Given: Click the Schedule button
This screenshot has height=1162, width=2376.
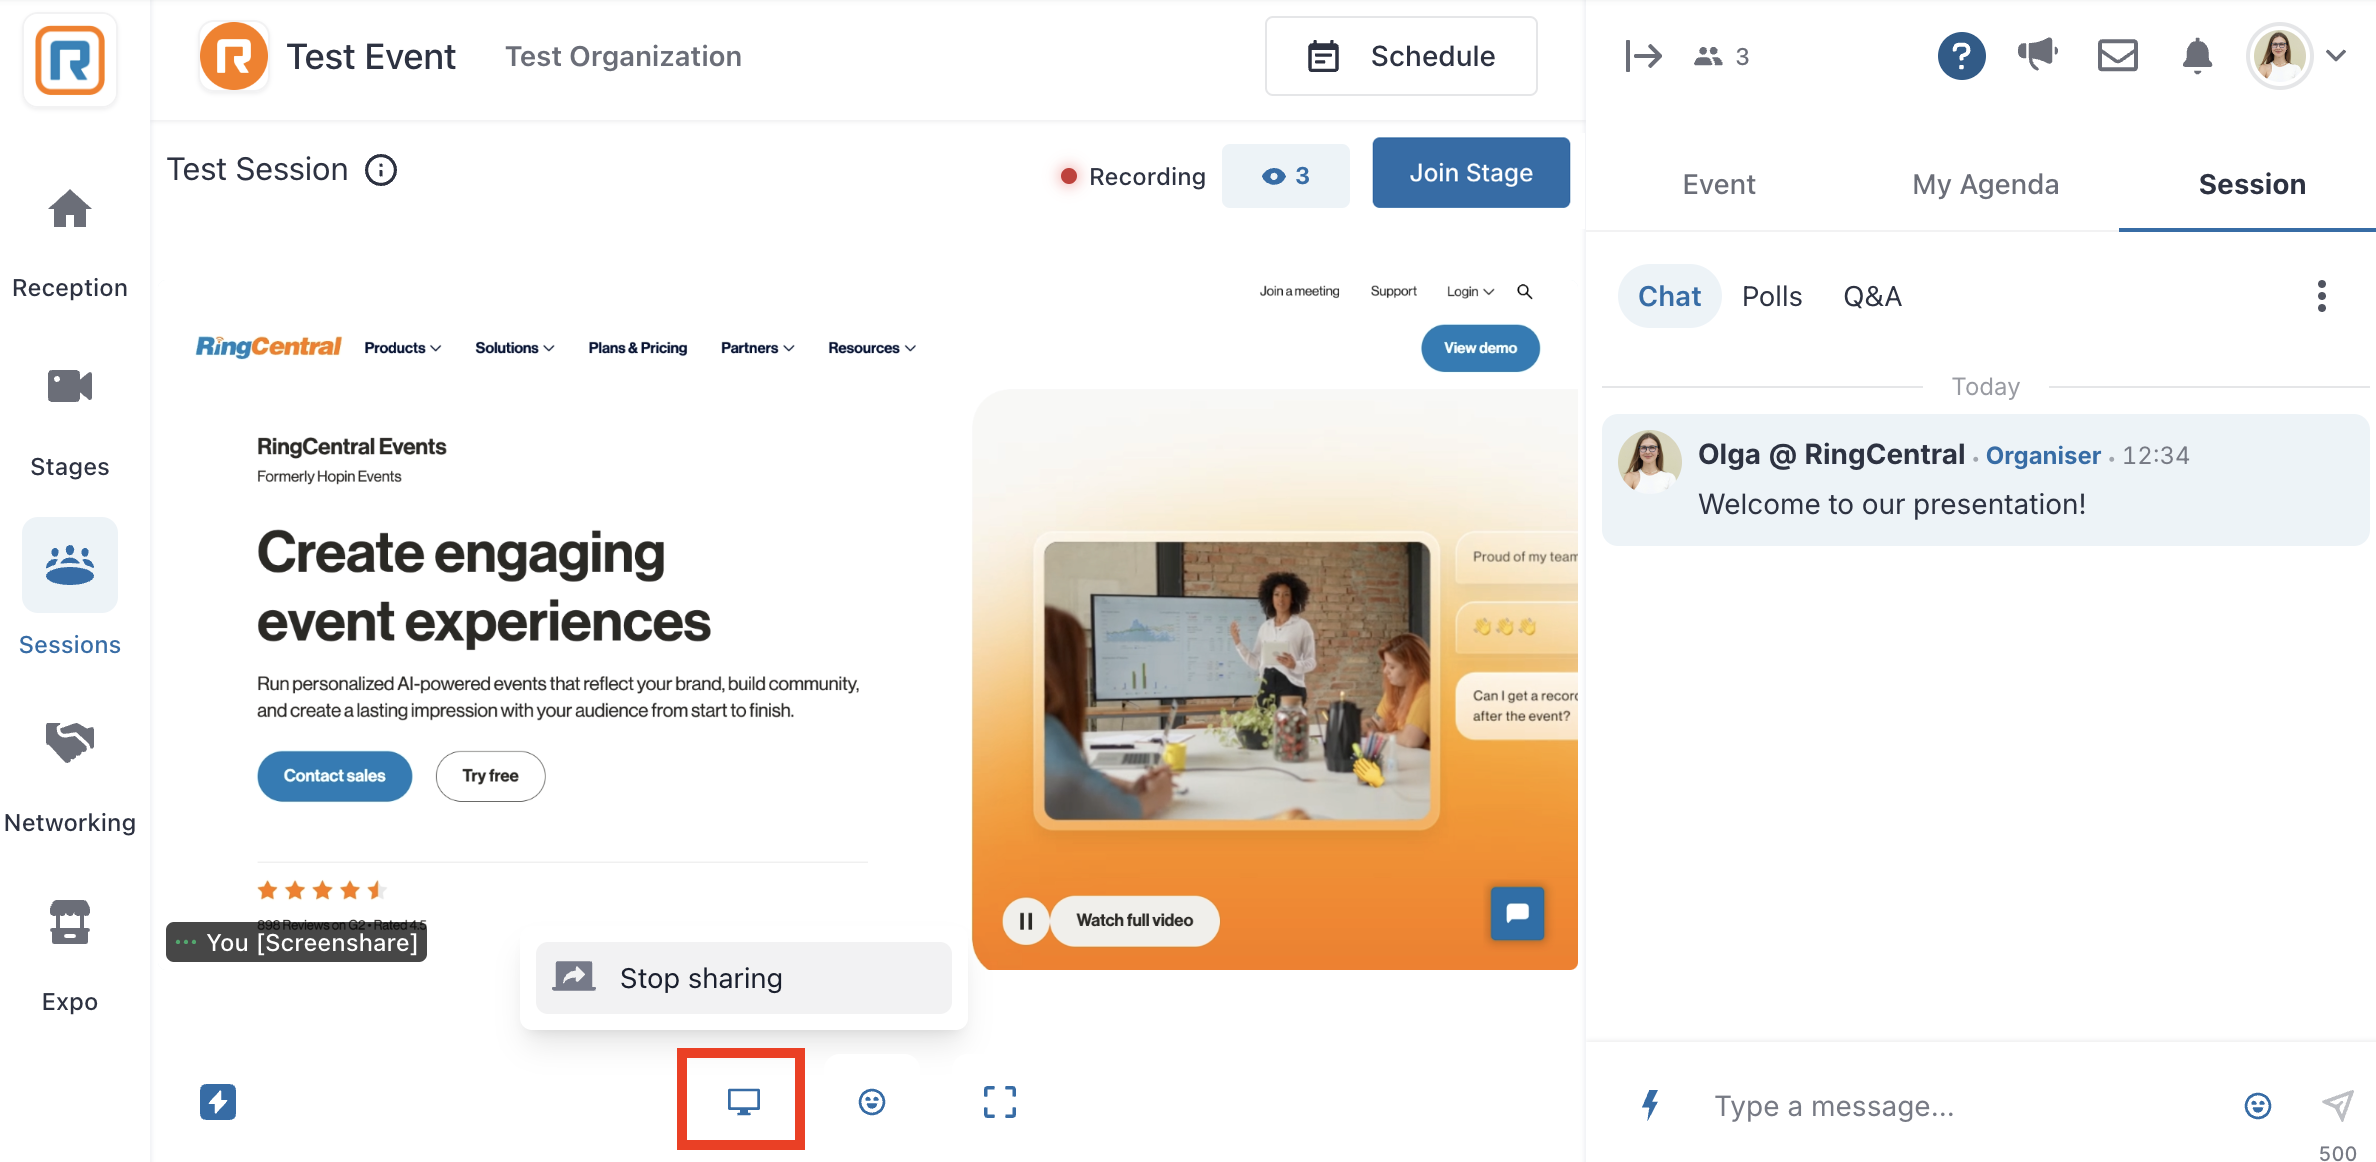Looking at the screenshot, I should [x=1400, y=56].
